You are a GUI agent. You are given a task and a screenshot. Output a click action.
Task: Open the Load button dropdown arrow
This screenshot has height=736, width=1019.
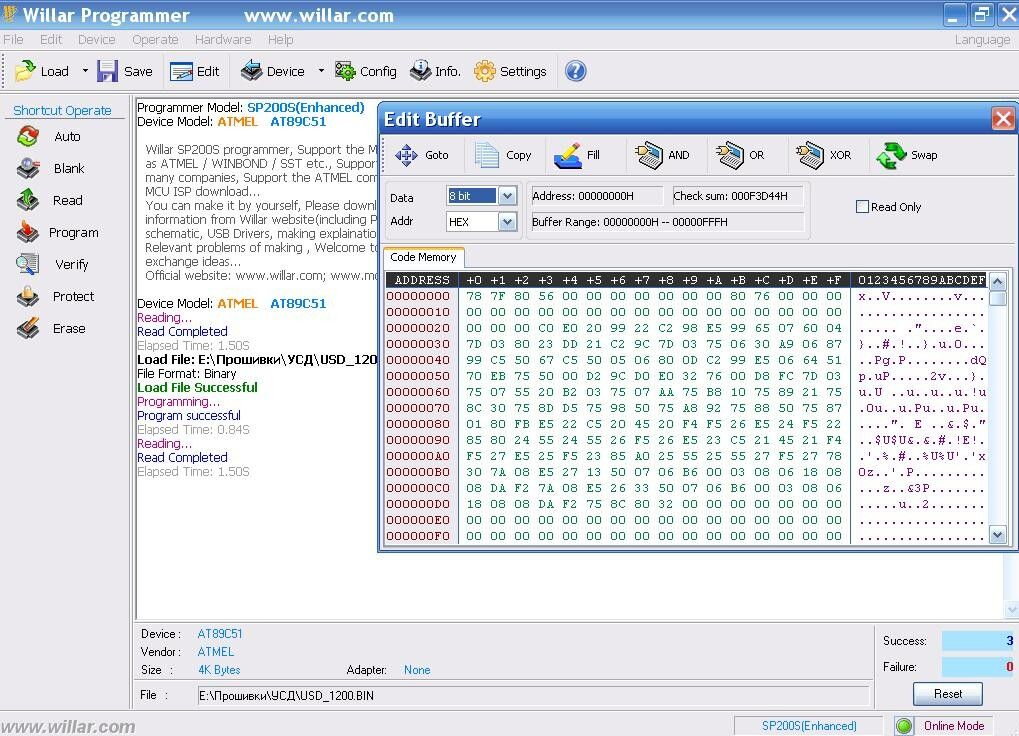click(85, 71)
